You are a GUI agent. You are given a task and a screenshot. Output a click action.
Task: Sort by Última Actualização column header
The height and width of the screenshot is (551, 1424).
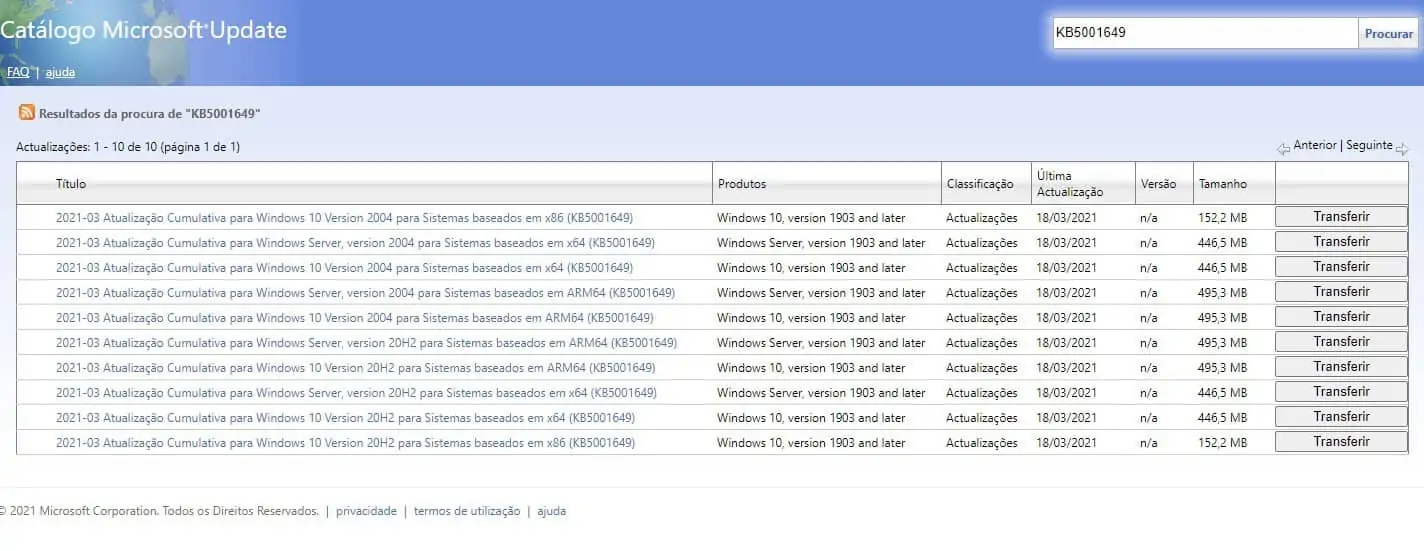[x=1070, y=183]
